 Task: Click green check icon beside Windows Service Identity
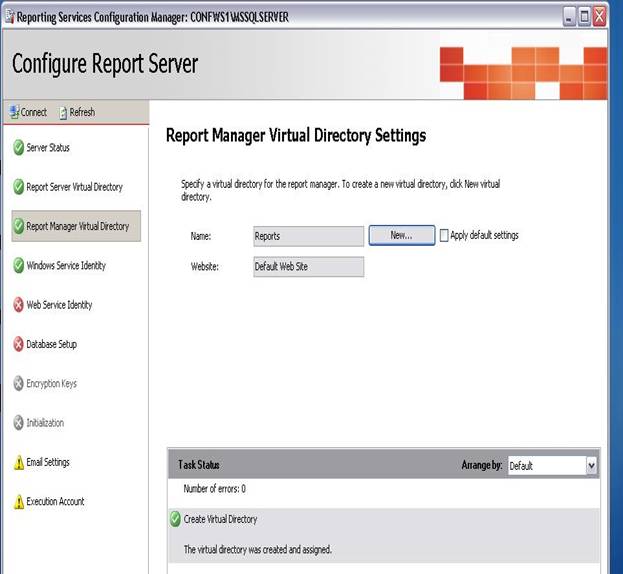coord(18,265)
